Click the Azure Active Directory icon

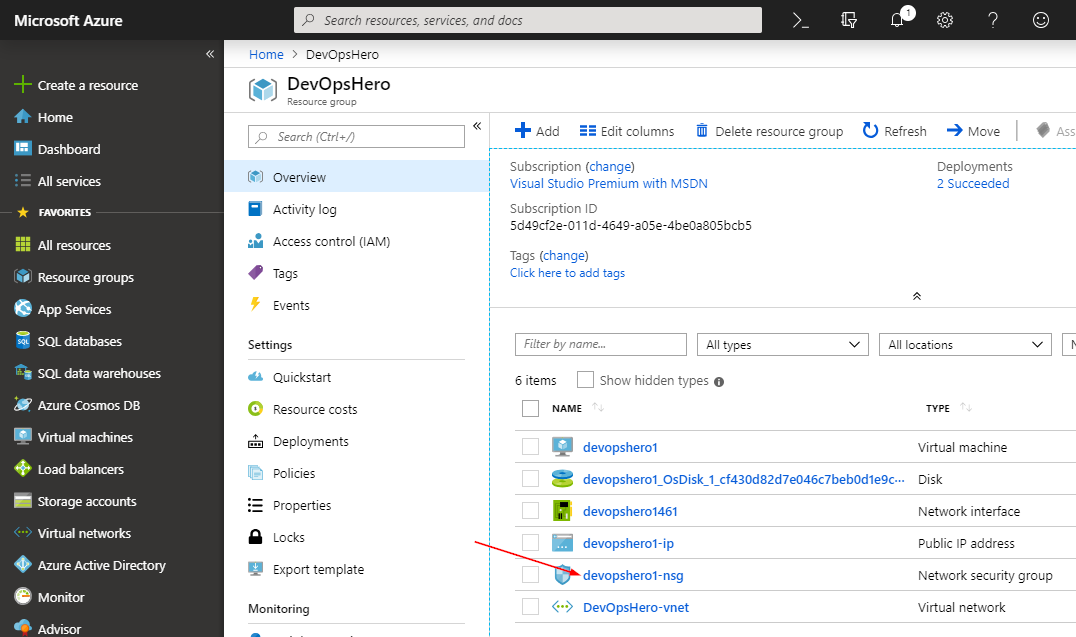(23, 565)
